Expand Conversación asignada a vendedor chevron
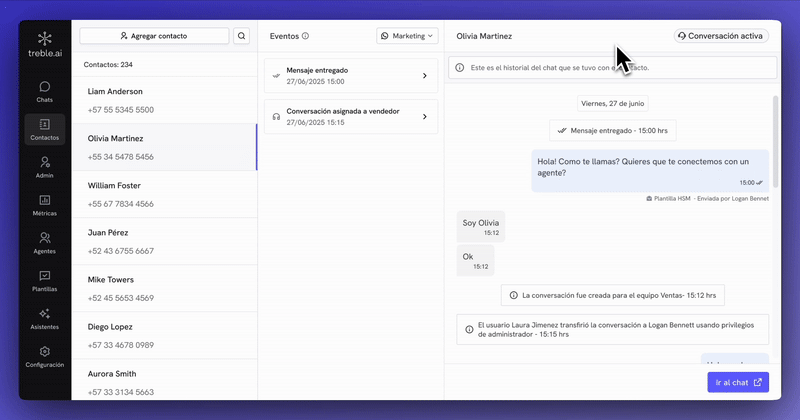 [424, 117]
